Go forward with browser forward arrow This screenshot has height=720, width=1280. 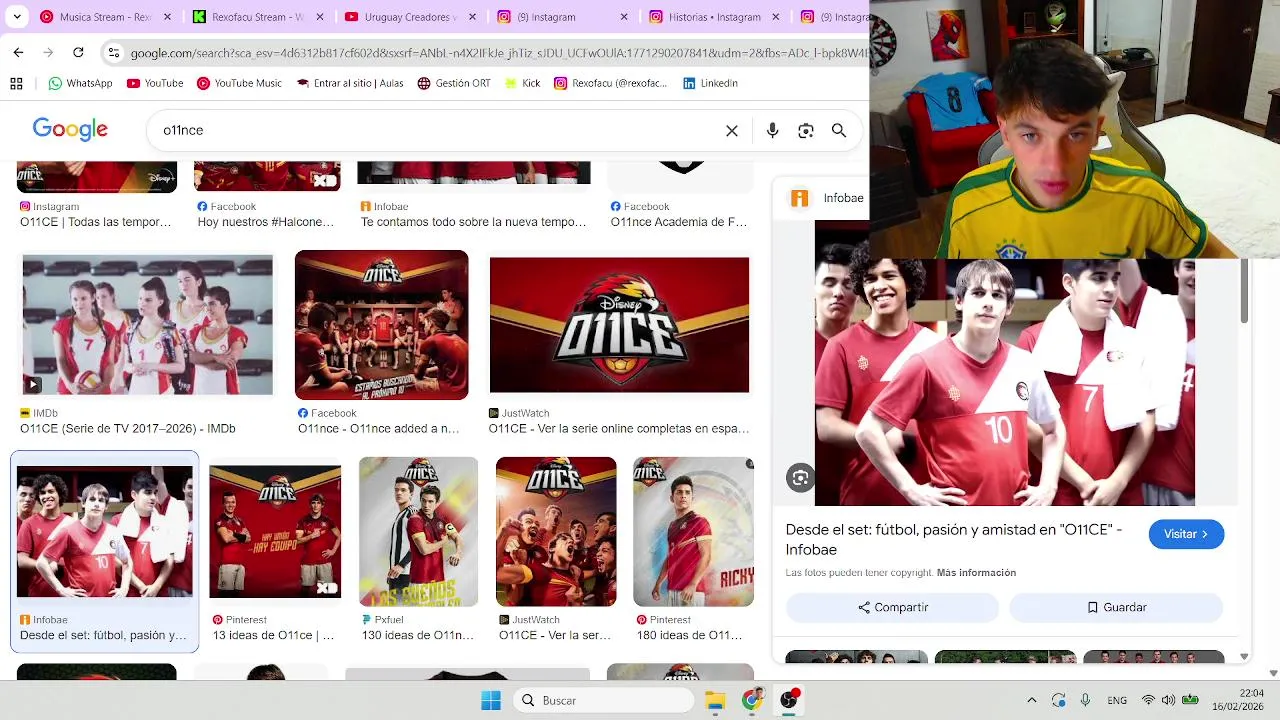(48, 52)
